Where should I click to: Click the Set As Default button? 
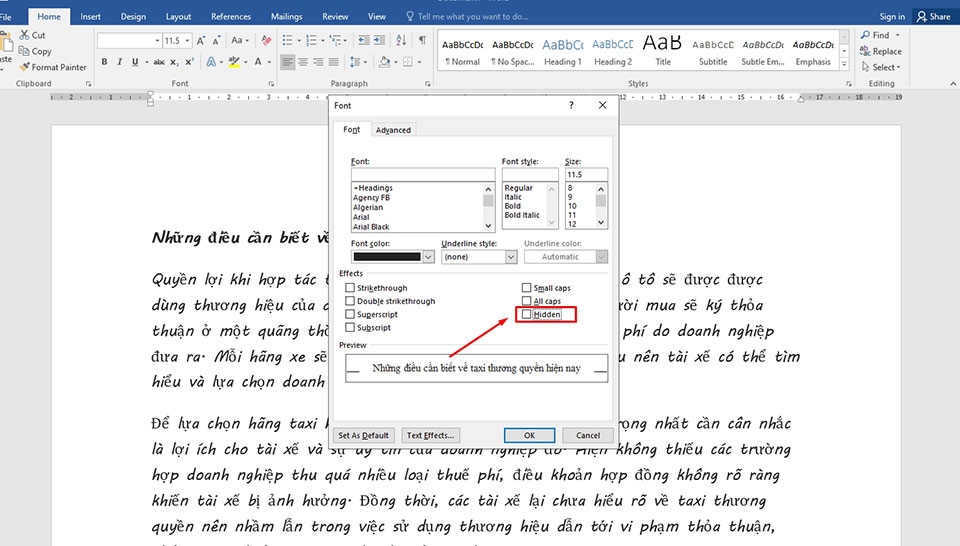(363, 435)
